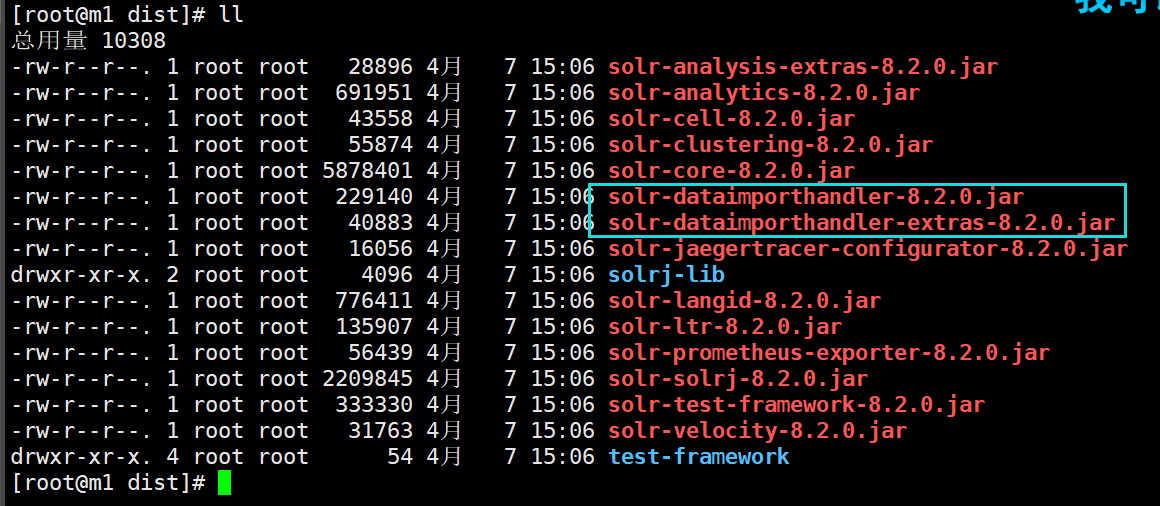Viewport: 1160px width, 506px height.
Task: Select solr-test-framework-8.2.0.jar file name
Action: (796, 405)
